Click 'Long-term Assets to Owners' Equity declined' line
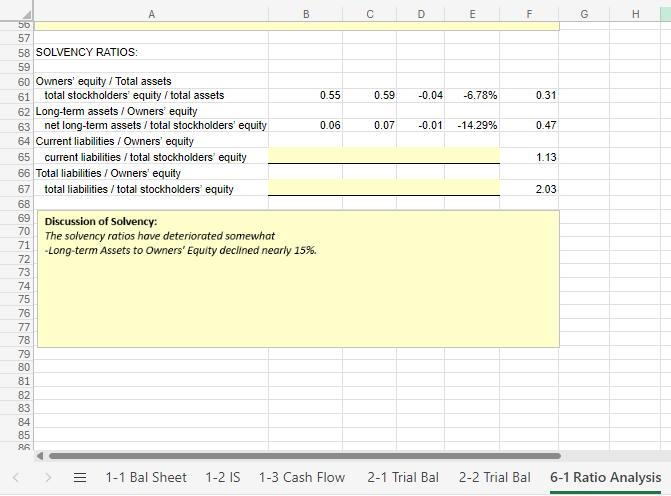671x496 pixels. 181,250
